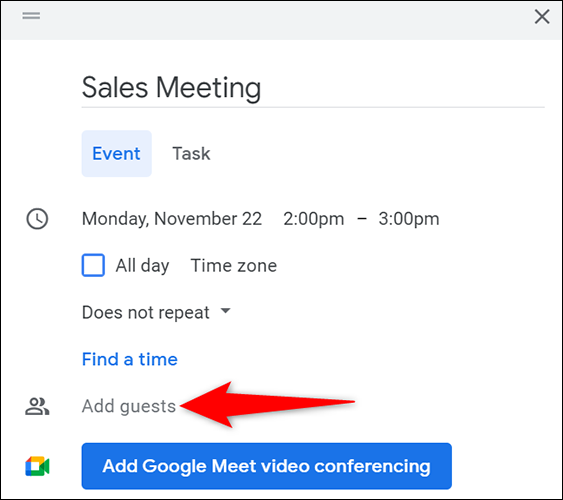Click the Google Meet camera icon

click(x=37, y=466)
